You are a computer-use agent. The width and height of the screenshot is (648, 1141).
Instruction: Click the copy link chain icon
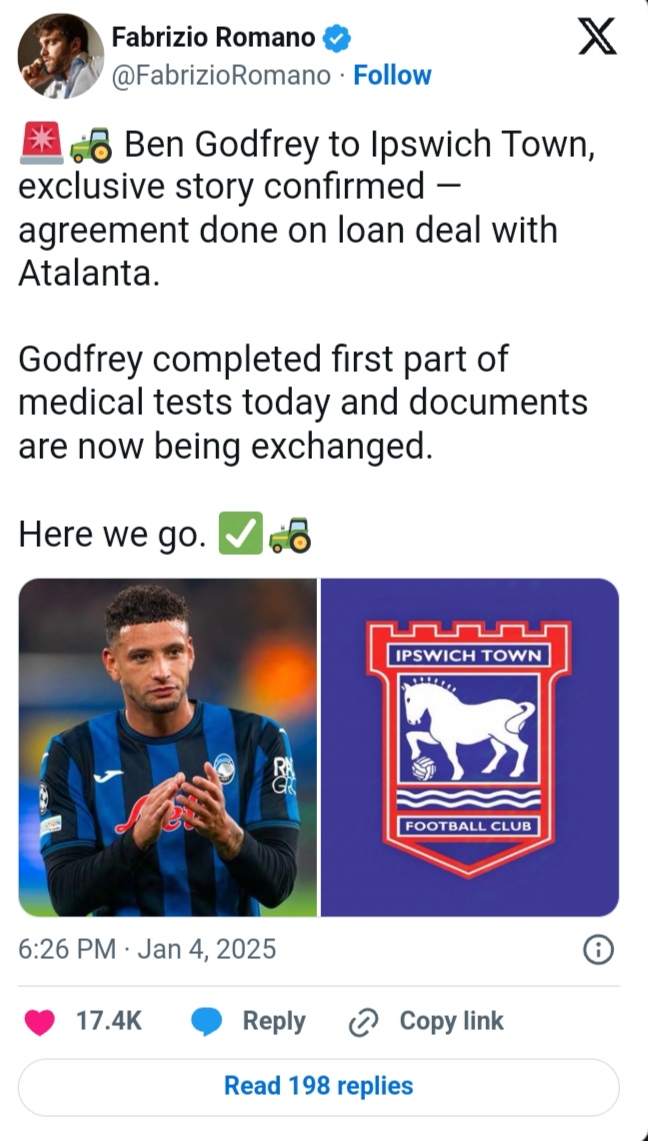pyautogui.click(x=360, y=1021)
